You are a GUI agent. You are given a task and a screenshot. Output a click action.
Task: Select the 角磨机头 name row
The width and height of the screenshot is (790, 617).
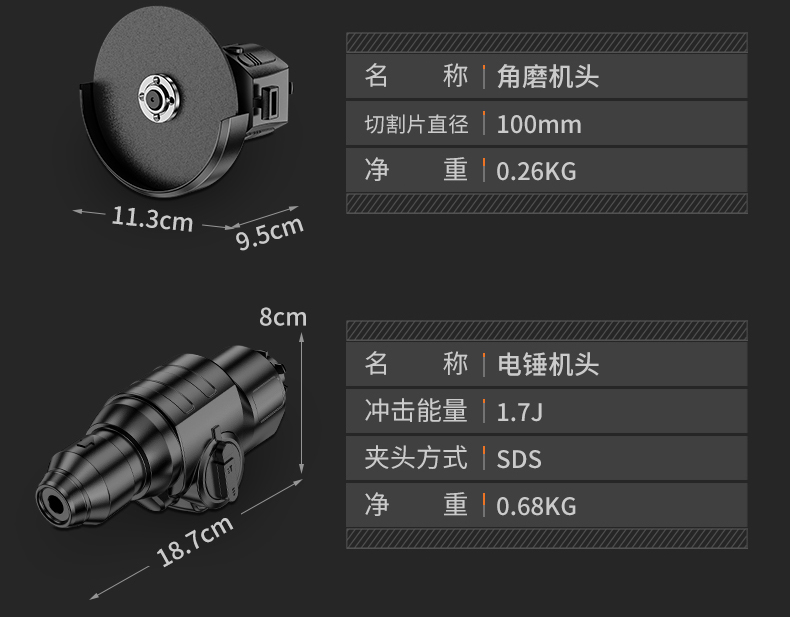[x=547, y=76]
